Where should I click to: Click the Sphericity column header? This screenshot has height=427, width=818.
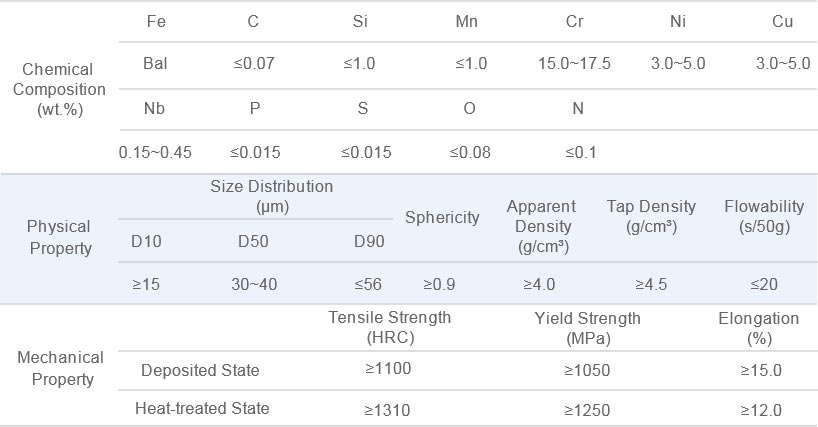pyautogui.click(x=442, y=217)
